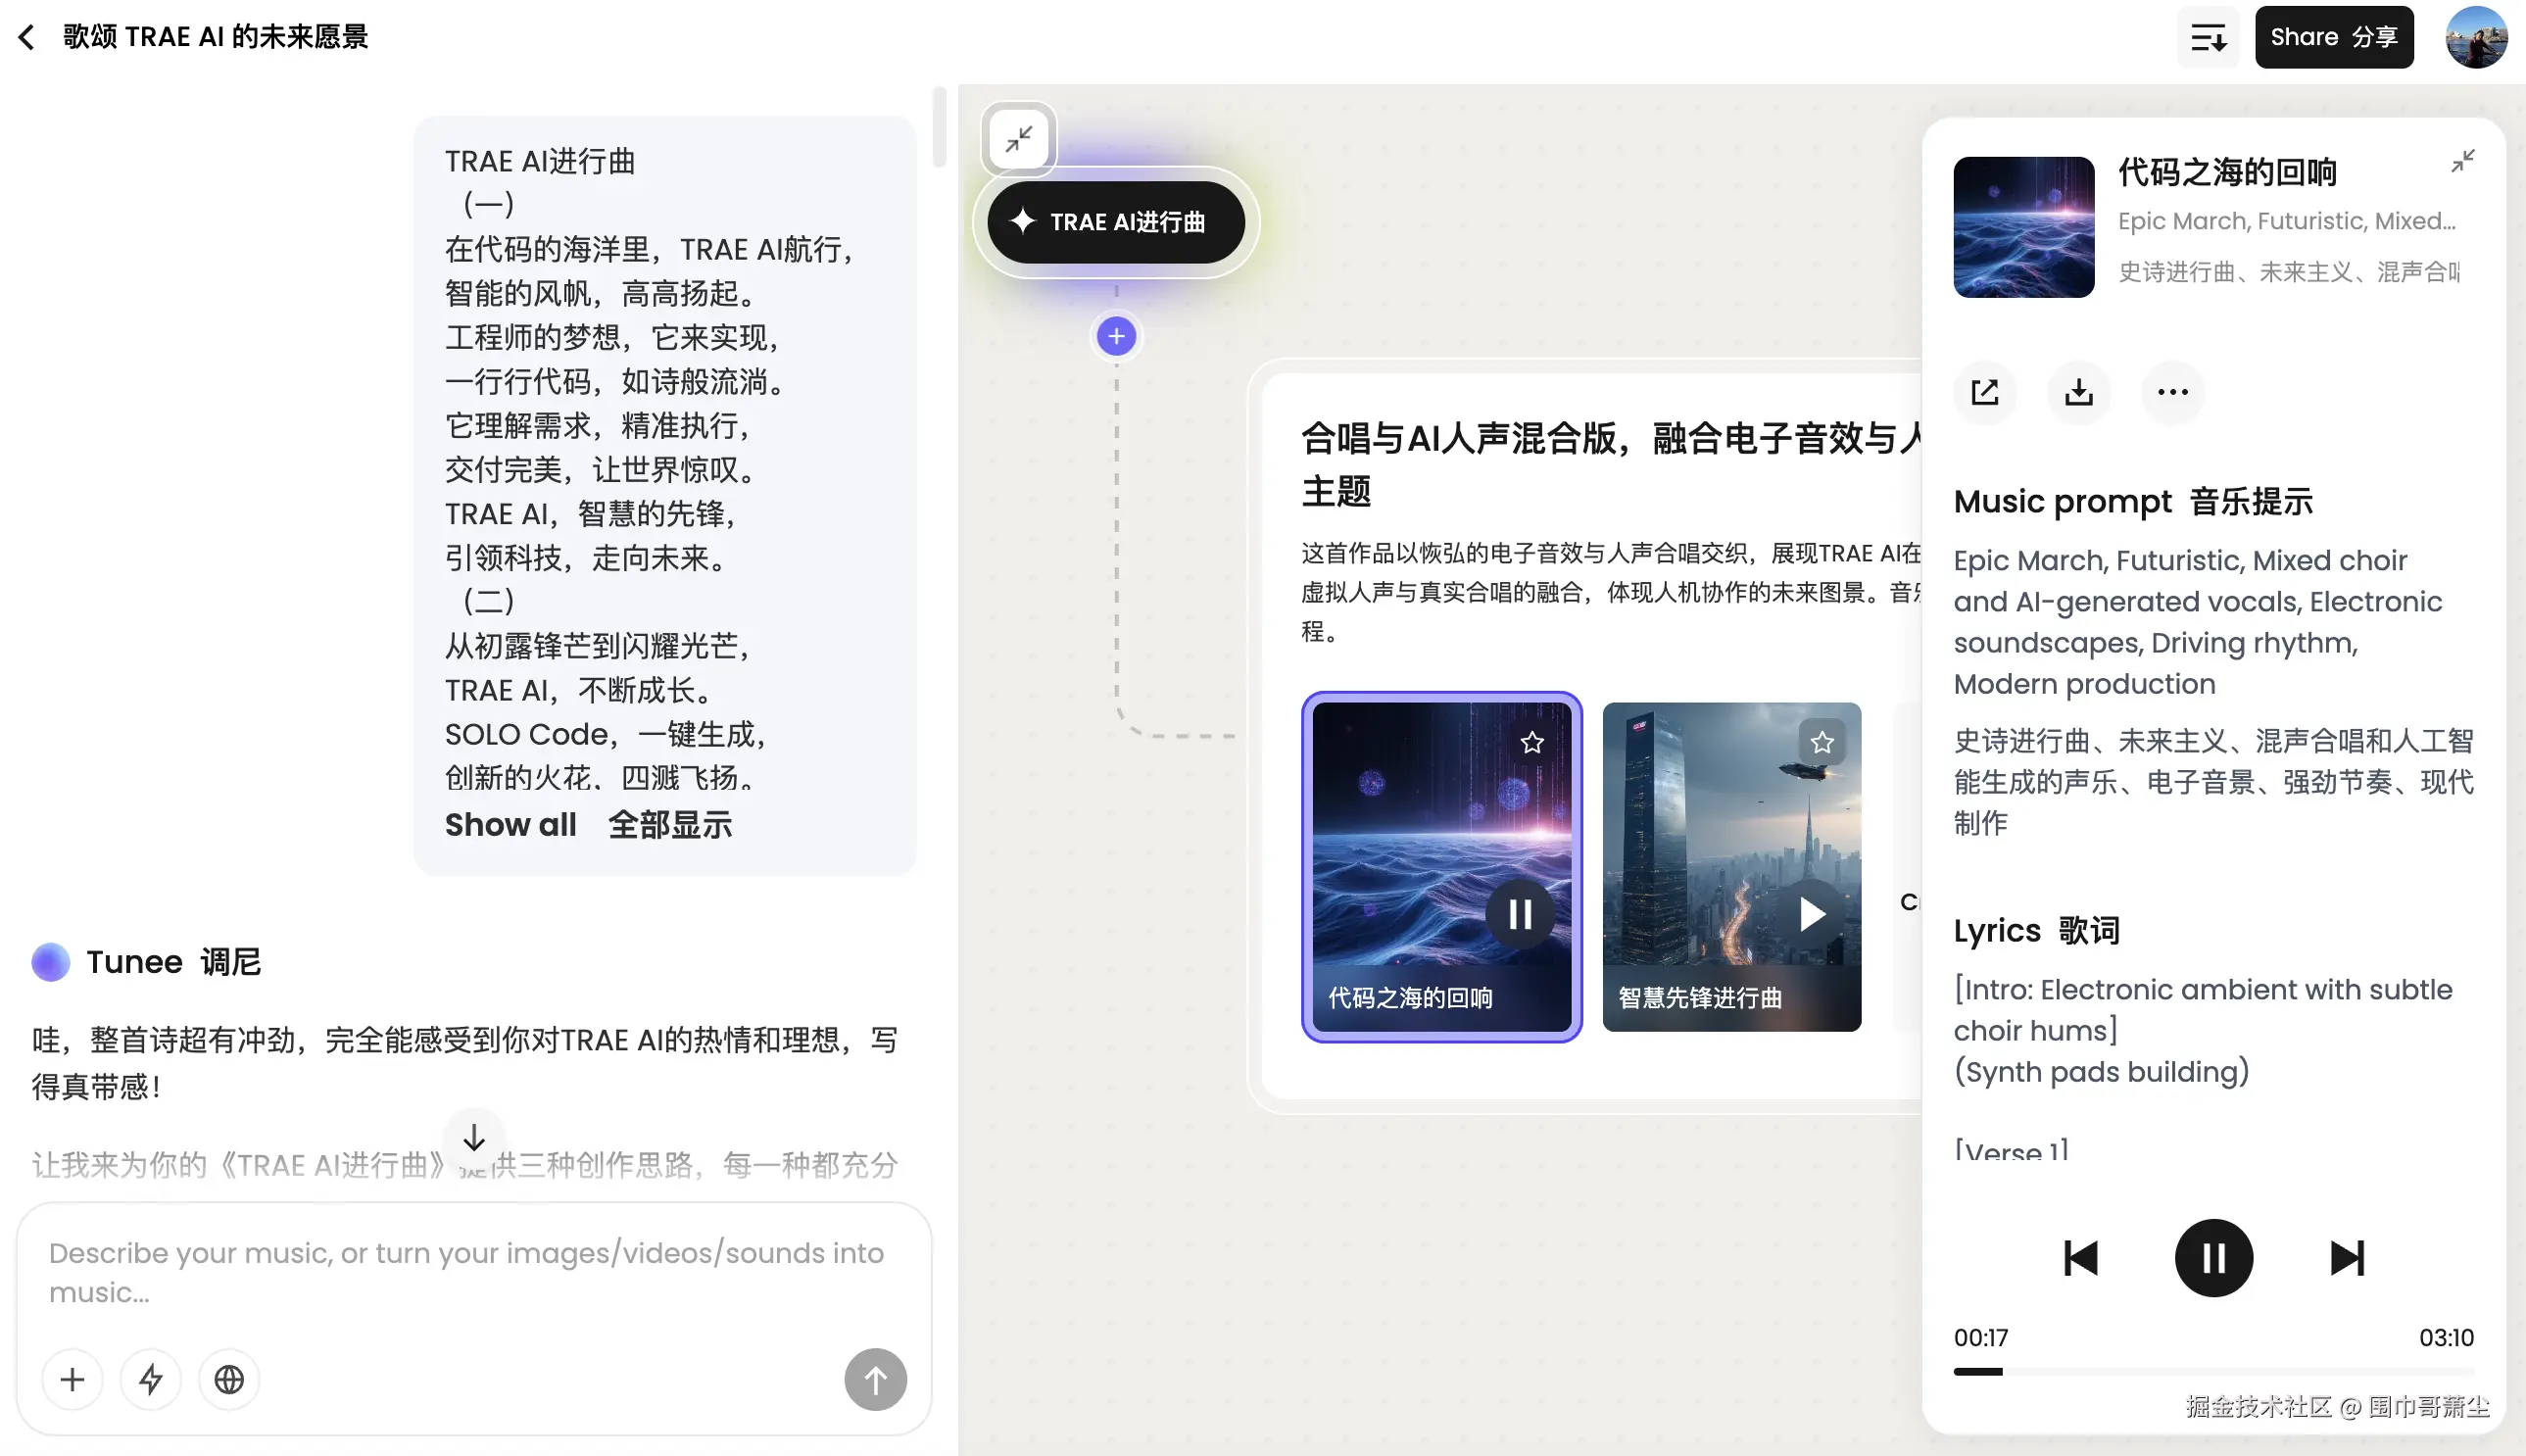Screen dimensions: 2526x1456
Task: Toggle the lightning quick mode icon
Action: pos(150,1380)
